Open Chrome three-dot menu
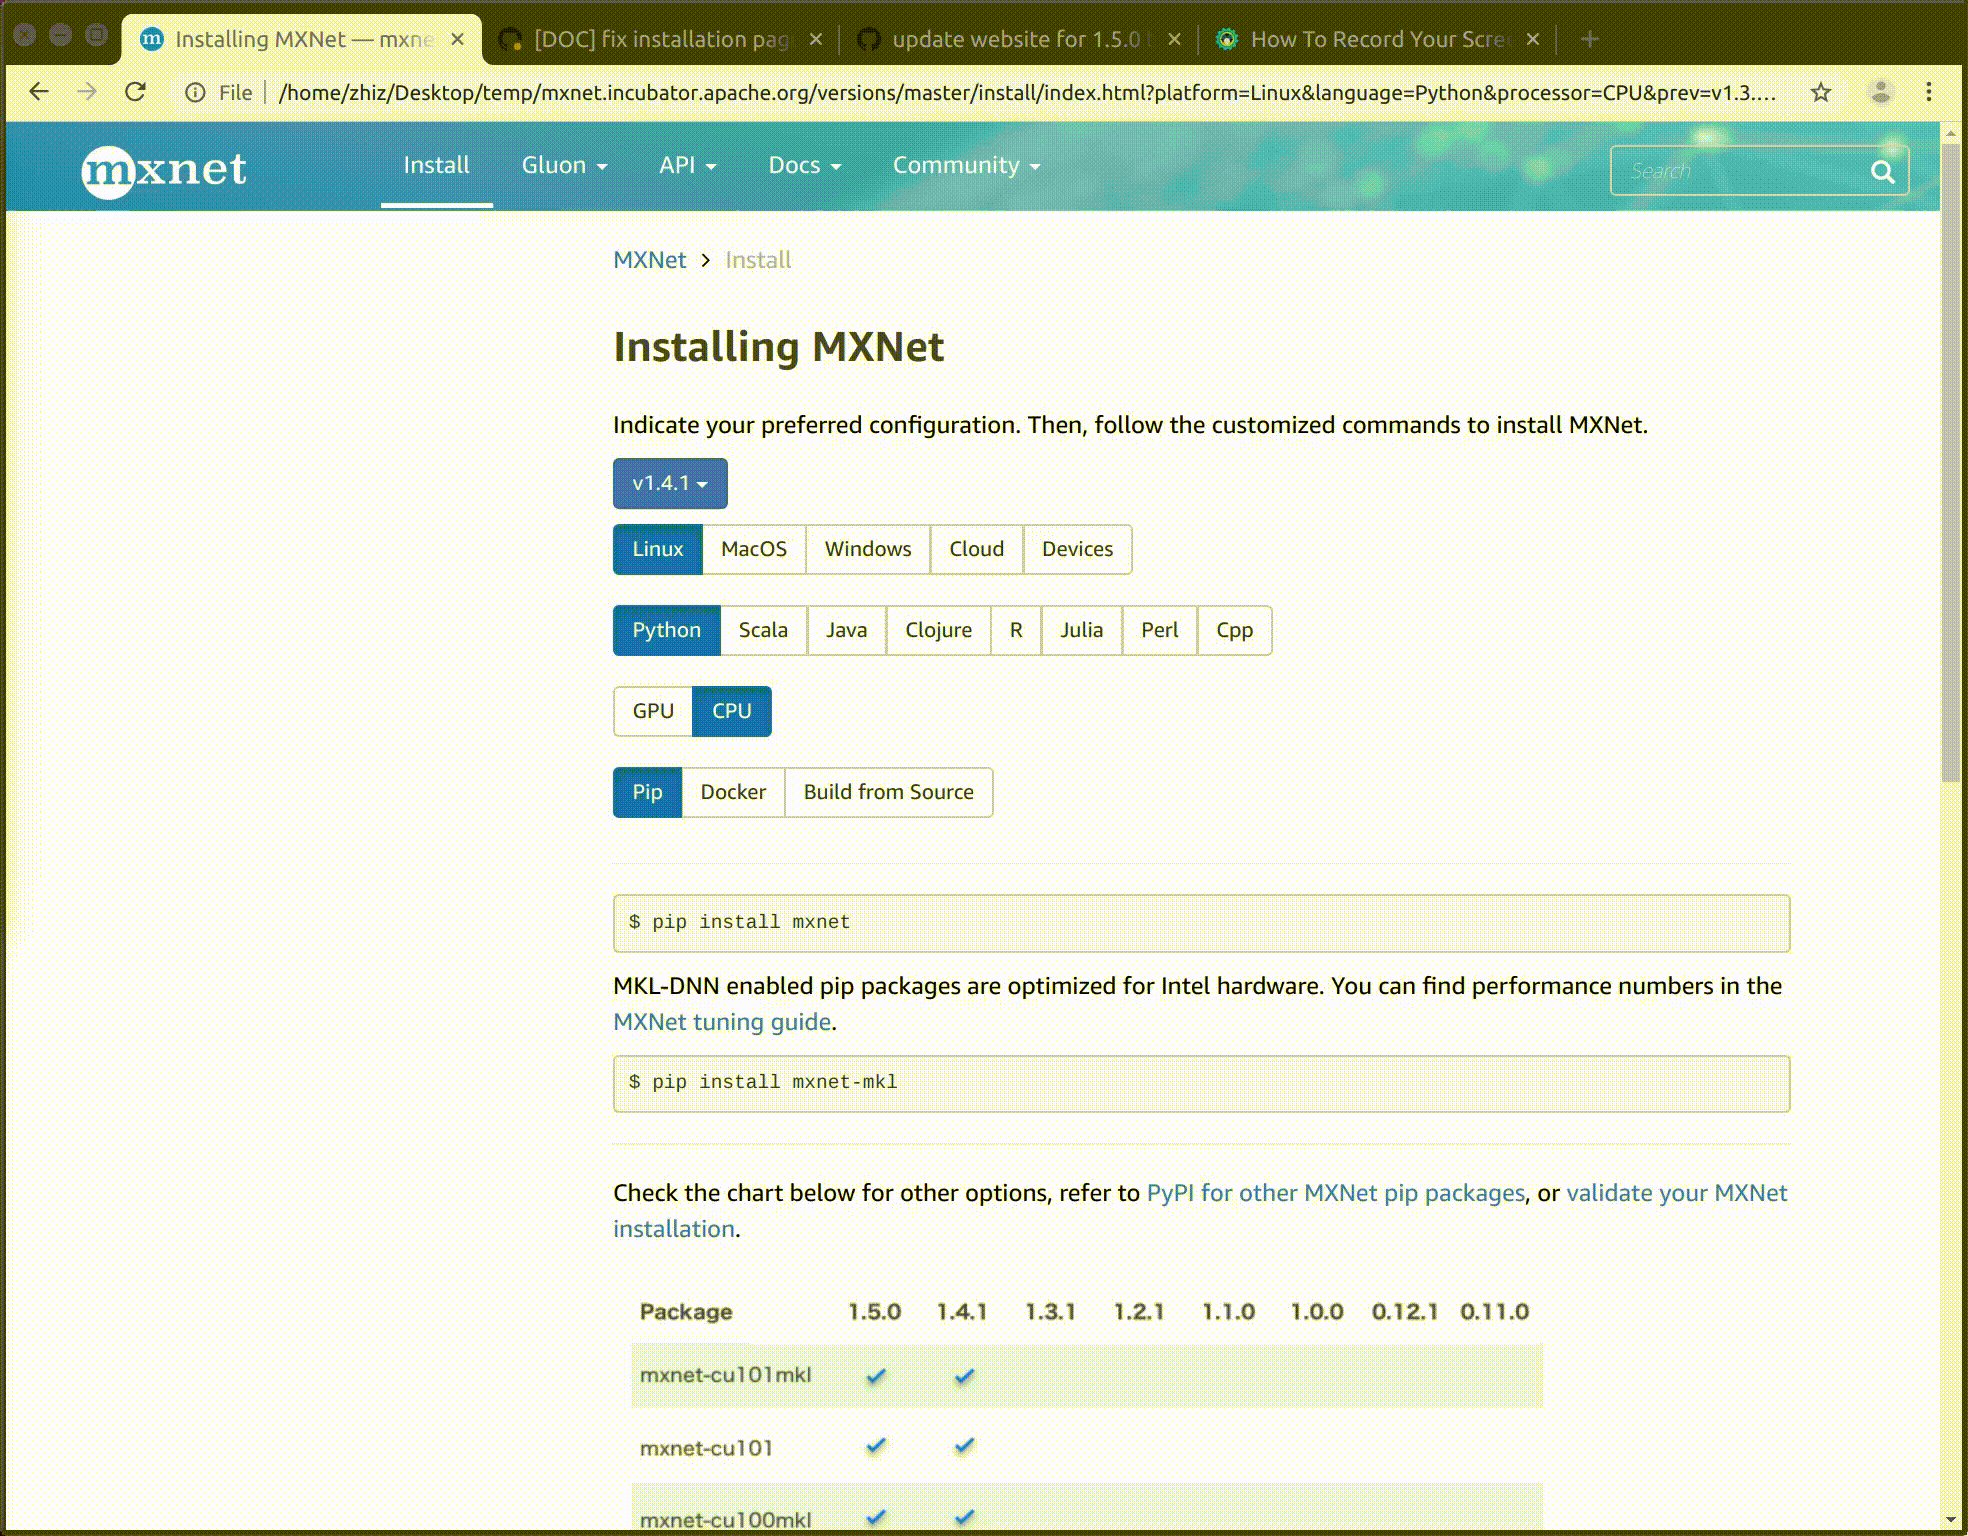This screenshot has width=1968, height=1536. pos(1929,93)
